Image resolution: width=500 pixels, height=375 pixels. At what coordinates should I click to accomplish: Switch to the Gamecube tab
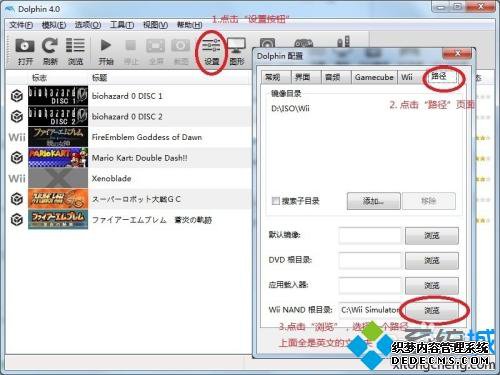click(x=374, y=77)
